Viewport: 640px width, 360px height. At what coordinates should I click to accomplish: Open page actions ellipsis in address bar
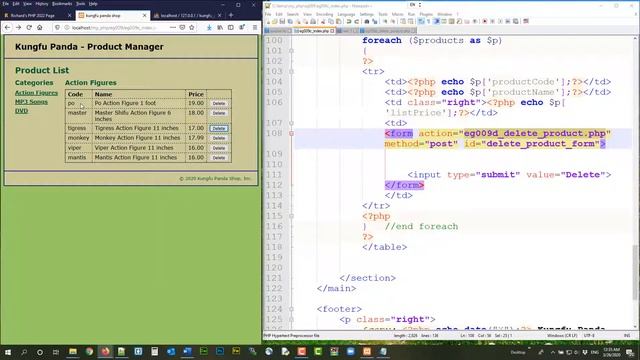pyautogui.click(x=173, y=27)
